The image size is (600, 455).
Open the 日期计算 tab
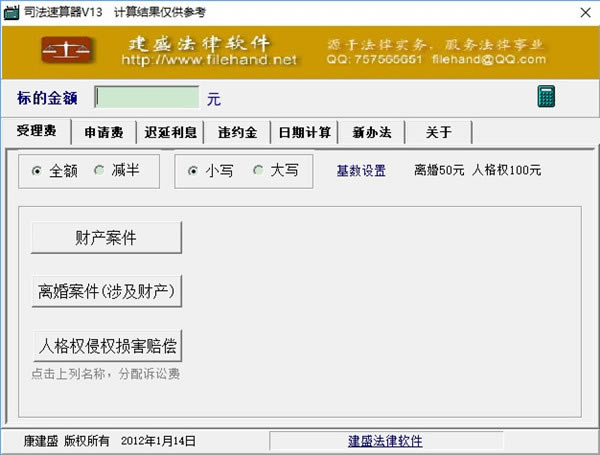[305, 132]
